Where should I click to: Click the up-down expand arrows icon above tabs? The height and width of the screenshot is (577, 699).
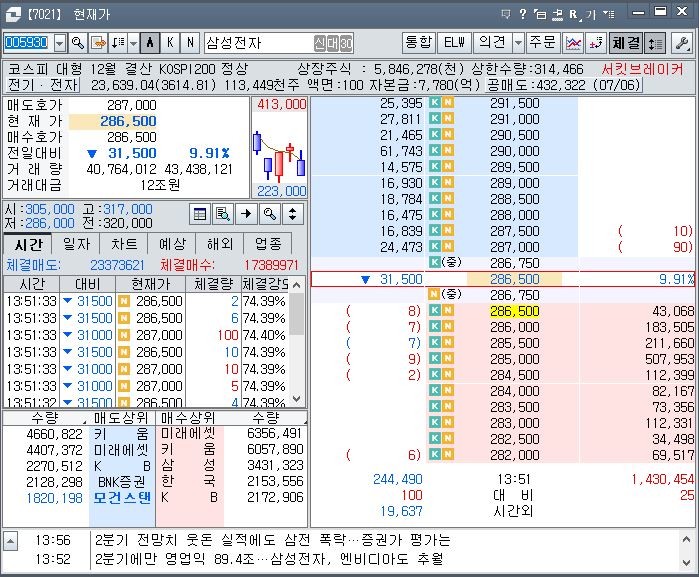[292, 214]
